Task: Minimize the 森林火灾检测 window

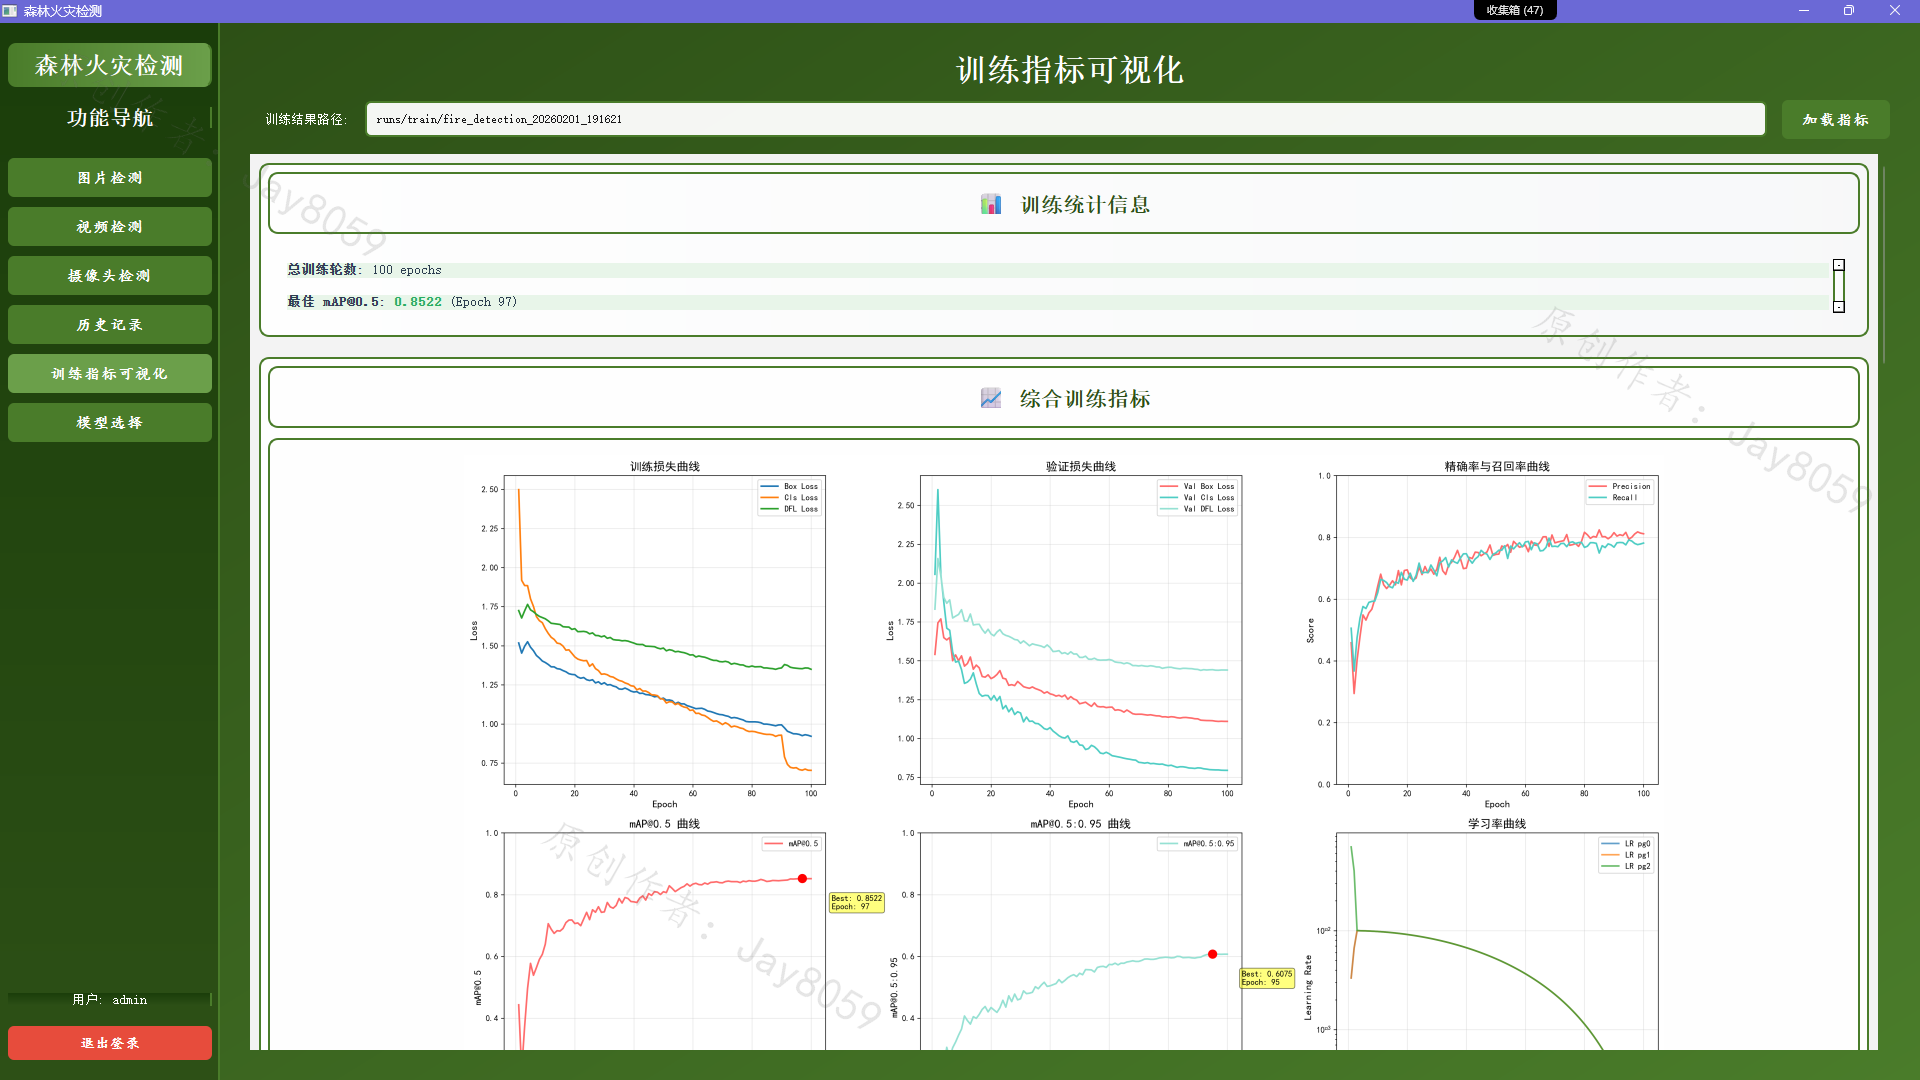Action: 1804,11
